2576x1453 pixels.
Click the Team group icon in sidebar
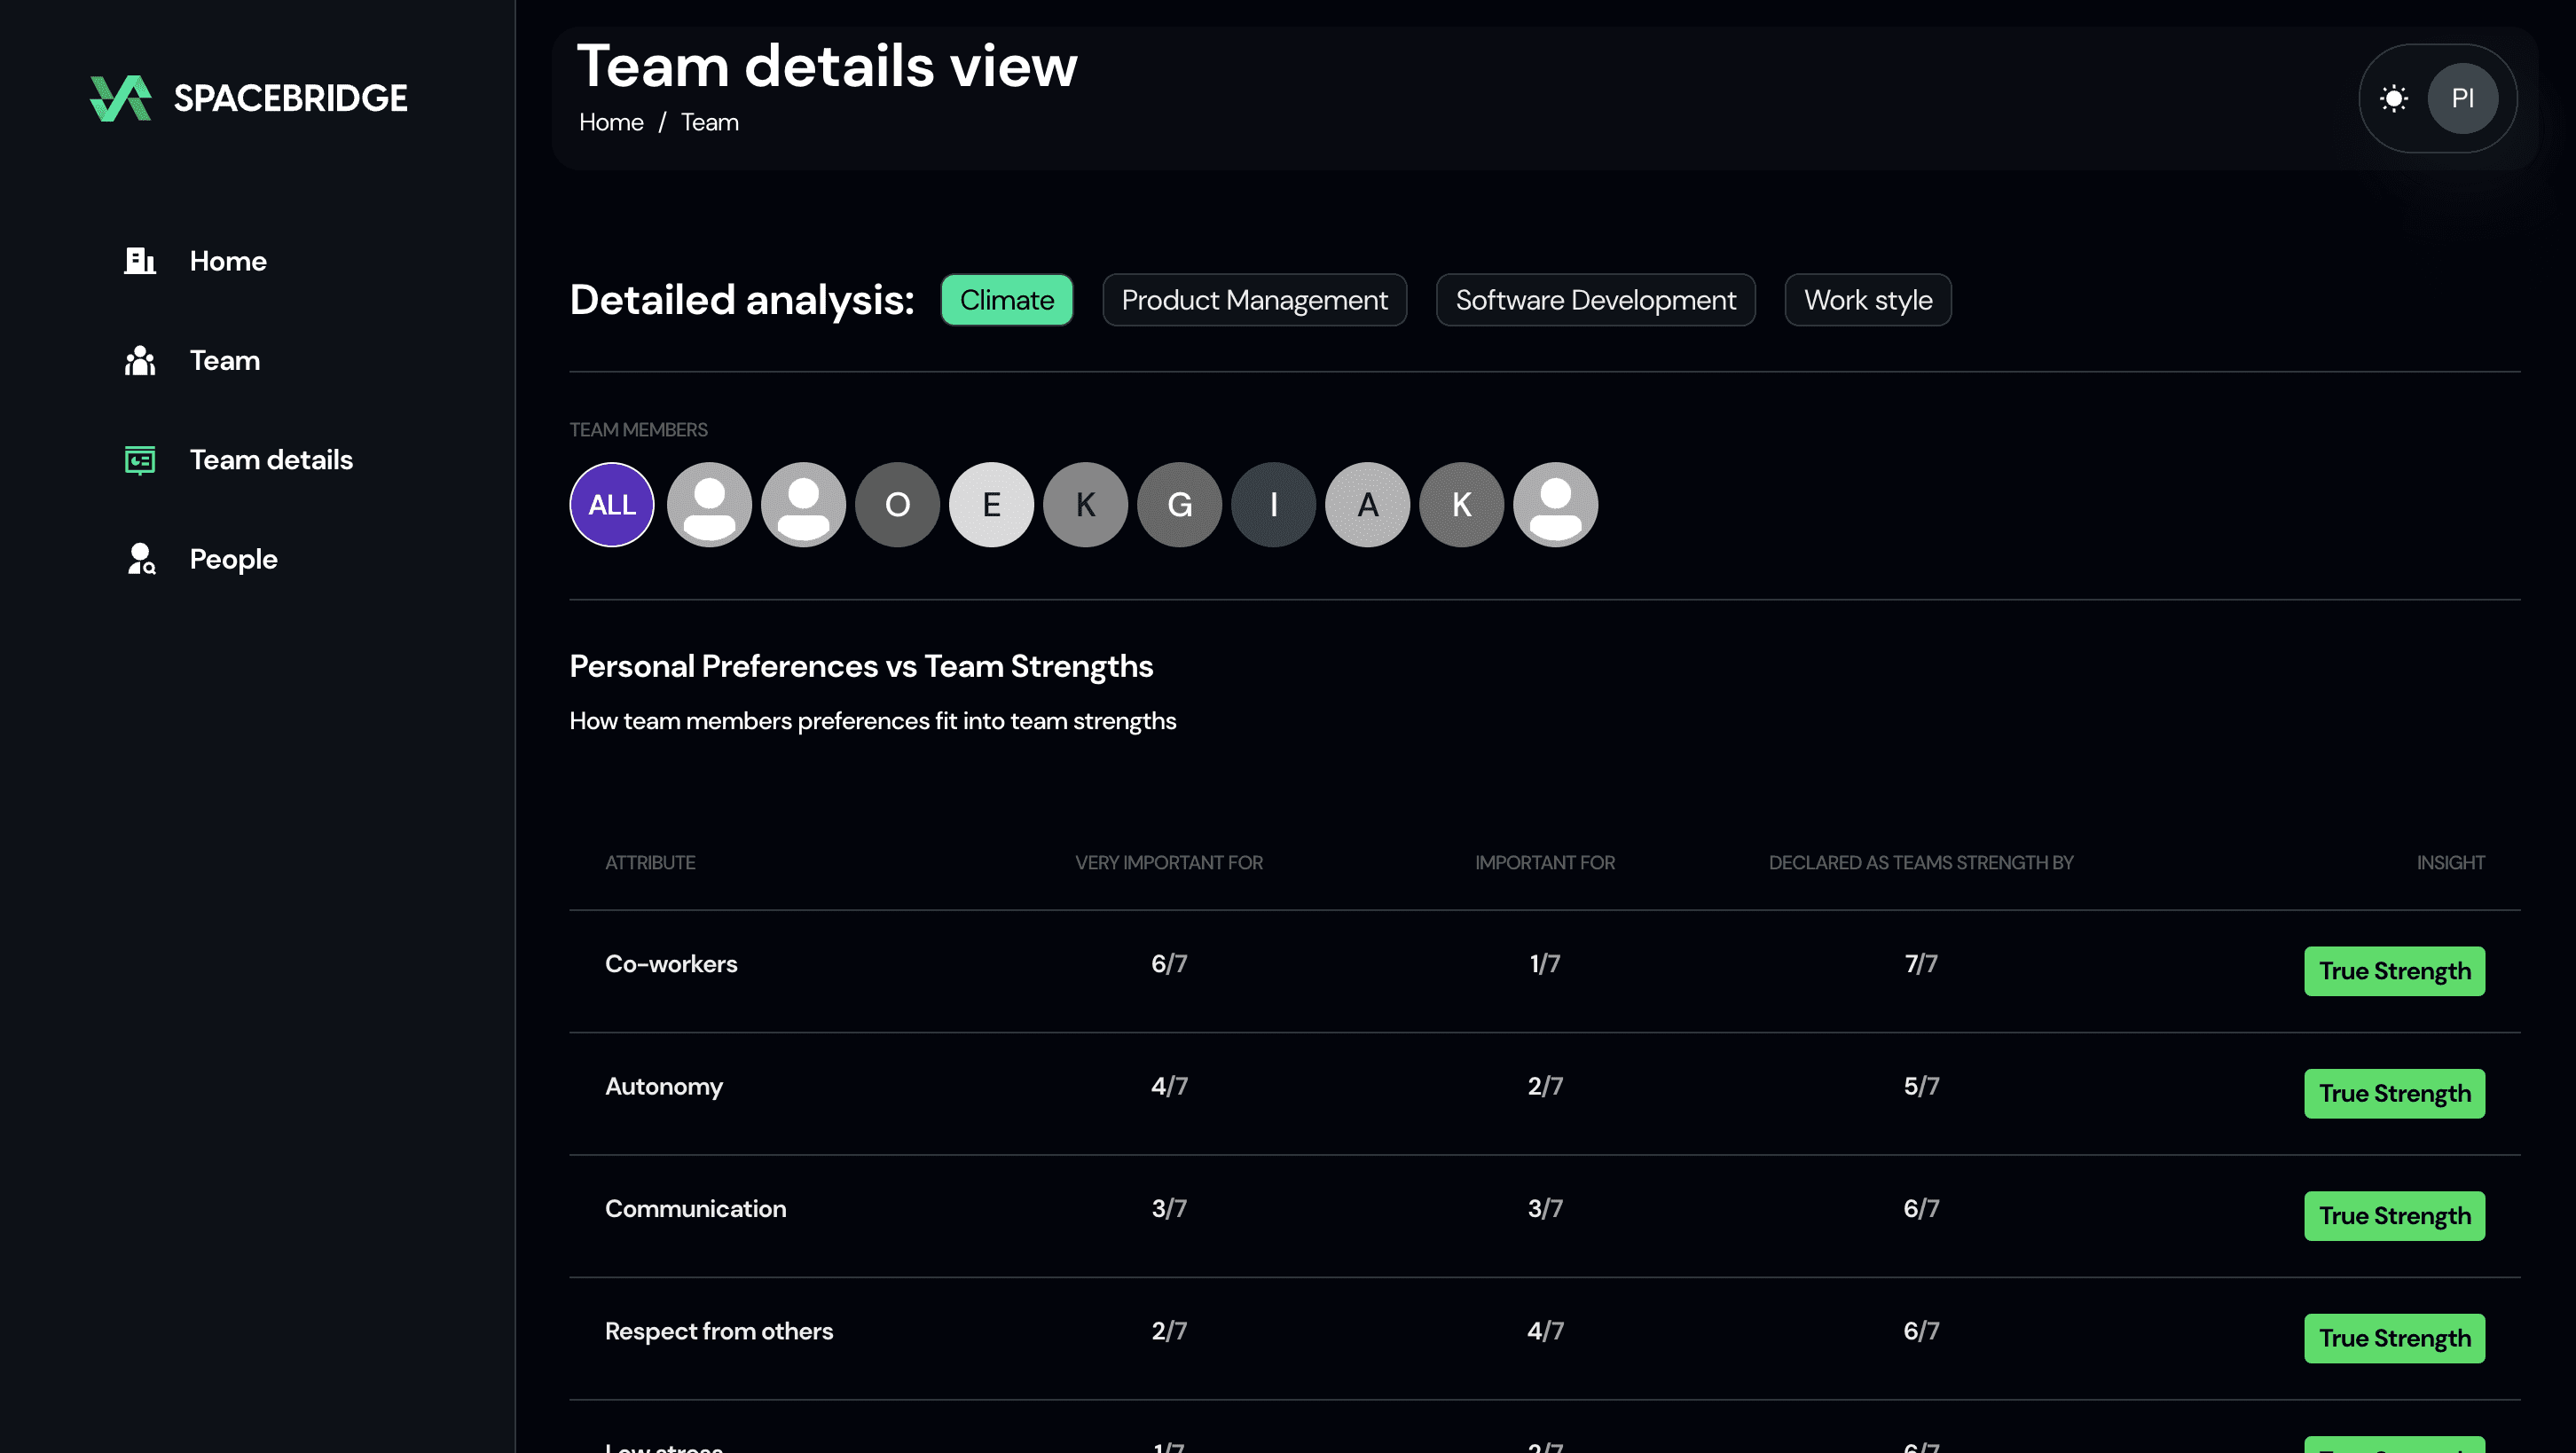click(x=140, y=360)
